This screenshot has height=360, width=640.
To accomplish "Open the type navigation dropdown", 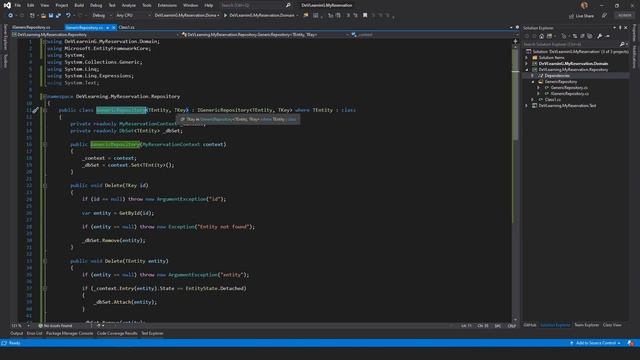I will pos(265,35).
